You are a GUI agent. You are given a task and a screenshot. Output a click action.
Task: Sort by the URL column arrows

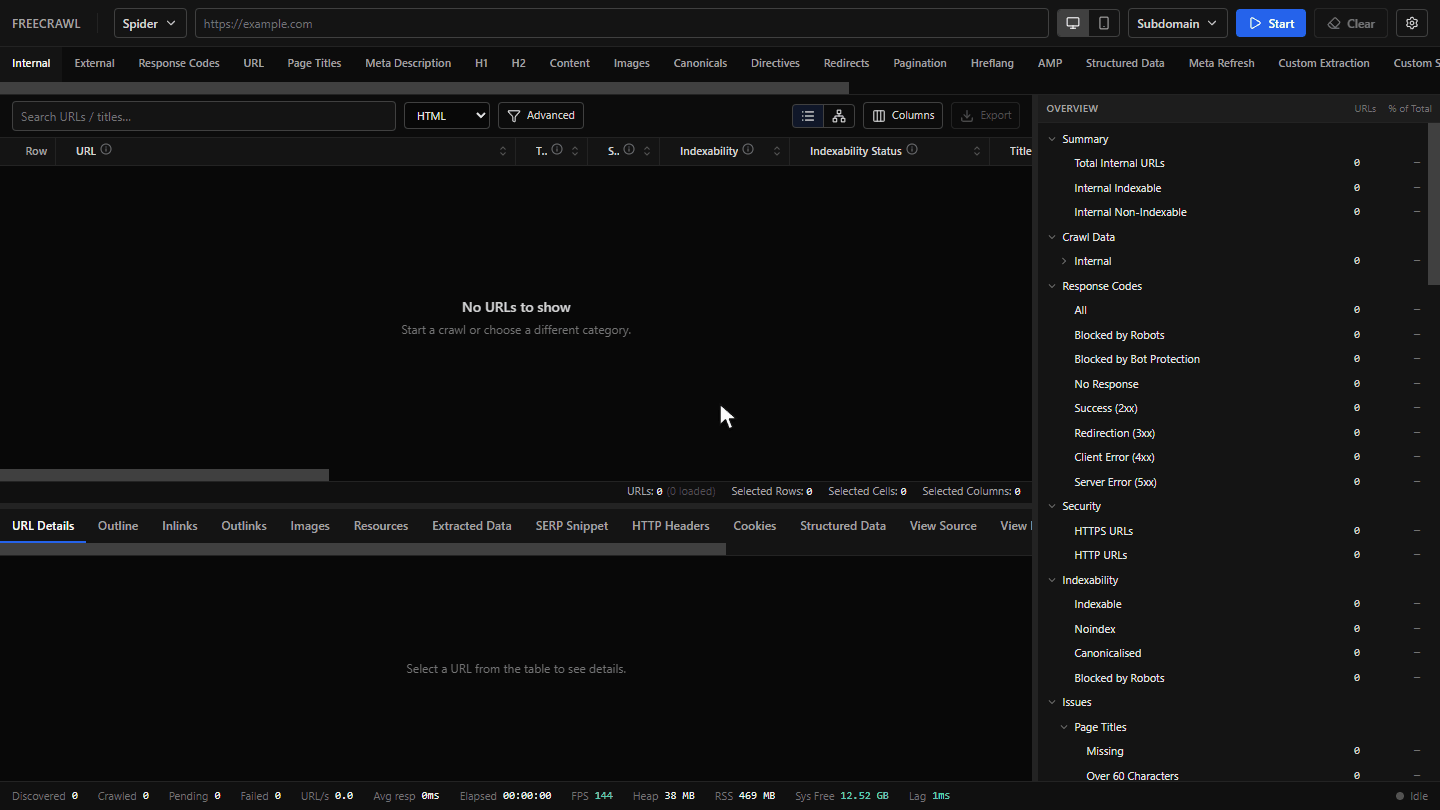[x=503, y=151]
